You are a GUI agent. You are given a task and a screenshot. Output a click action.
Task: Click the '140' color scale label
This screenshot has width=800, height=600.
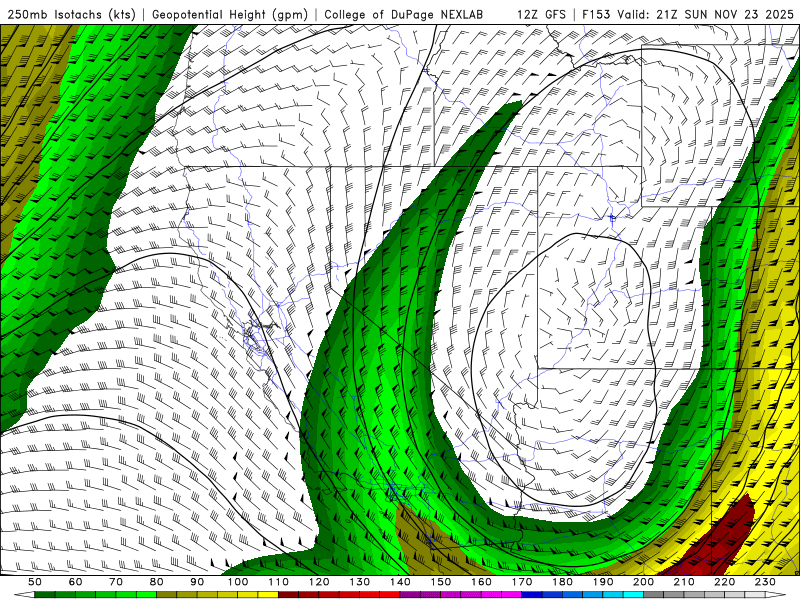(400, 582)
